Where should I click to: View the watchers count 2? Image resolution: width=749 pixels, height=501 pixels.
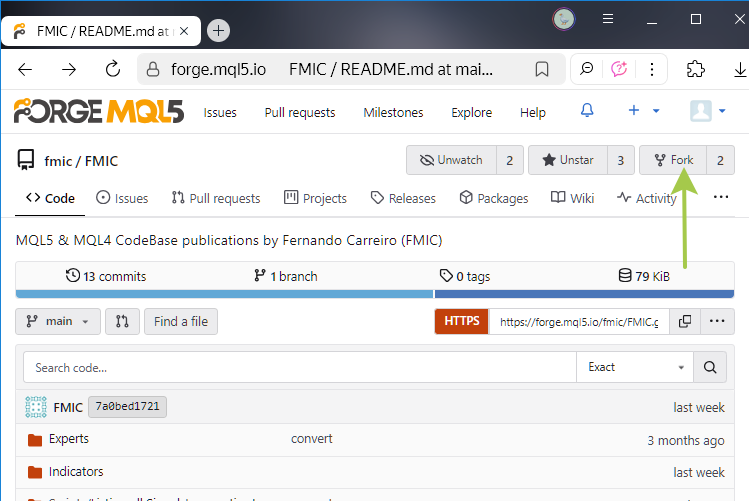(x=510, y=160)
